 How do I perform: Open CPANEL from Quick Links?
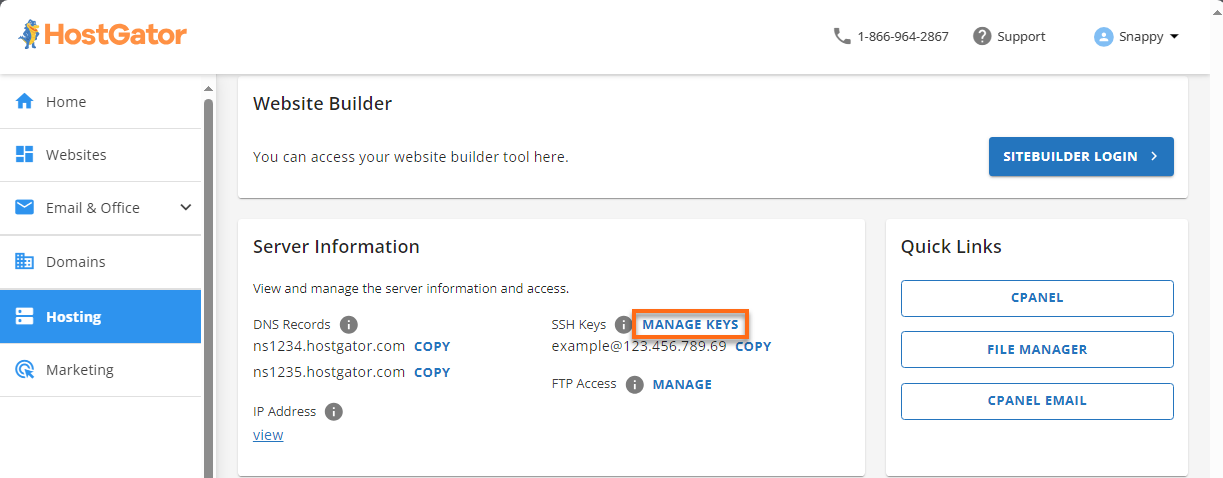pos(1037,298)
